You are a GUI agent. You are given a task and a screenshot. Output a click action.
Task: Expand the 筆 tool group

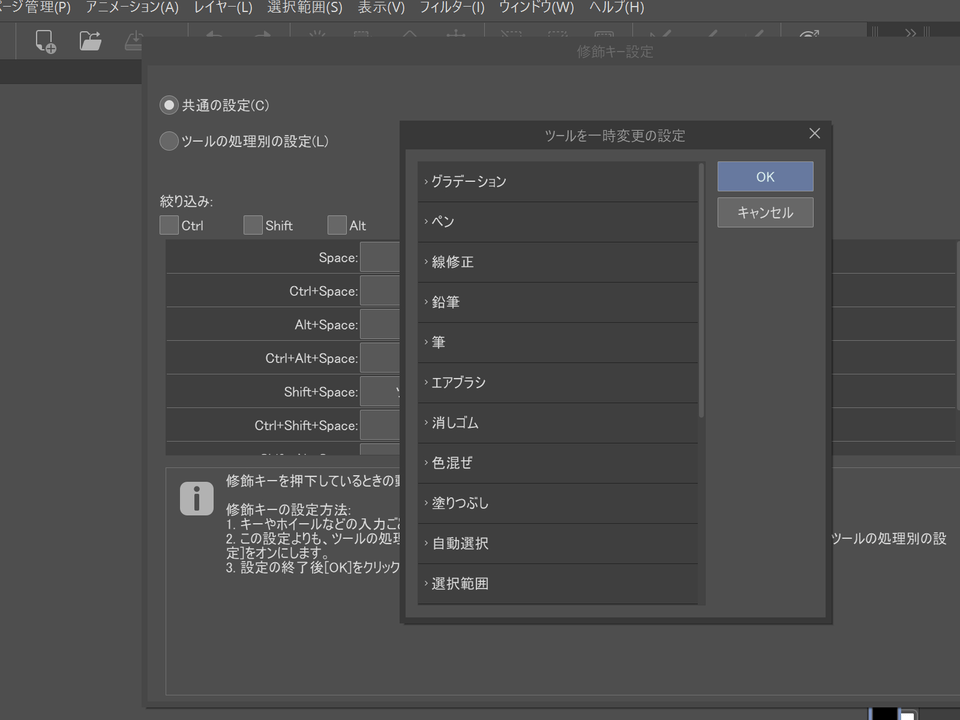[x=426, y=342]
